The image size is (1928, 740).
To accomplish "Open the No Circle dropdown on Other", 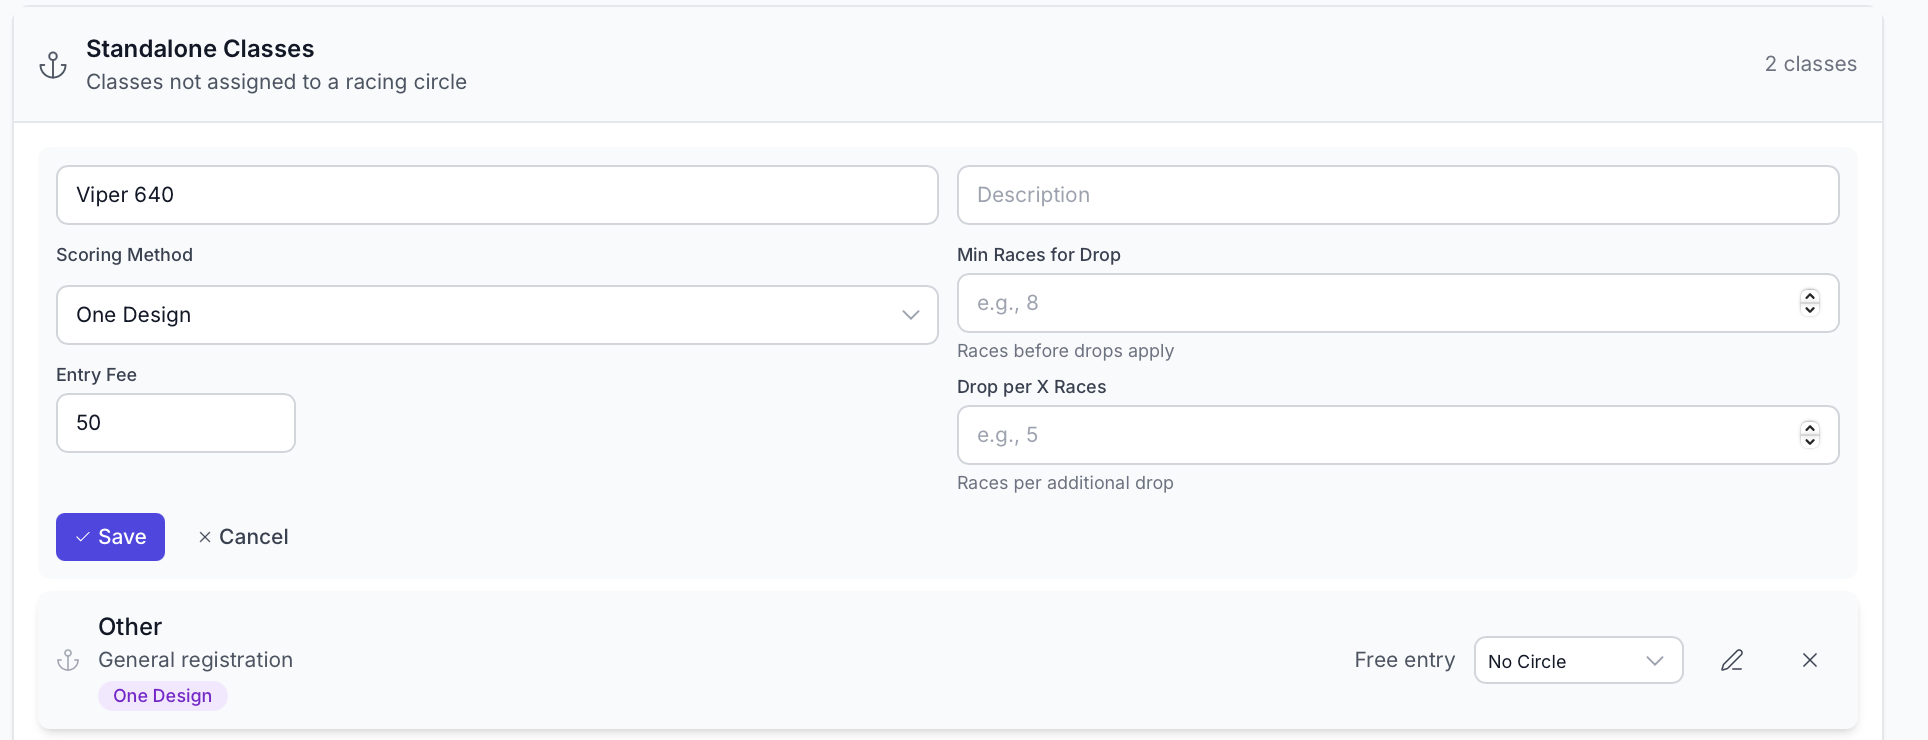I will coord(1578,660).
